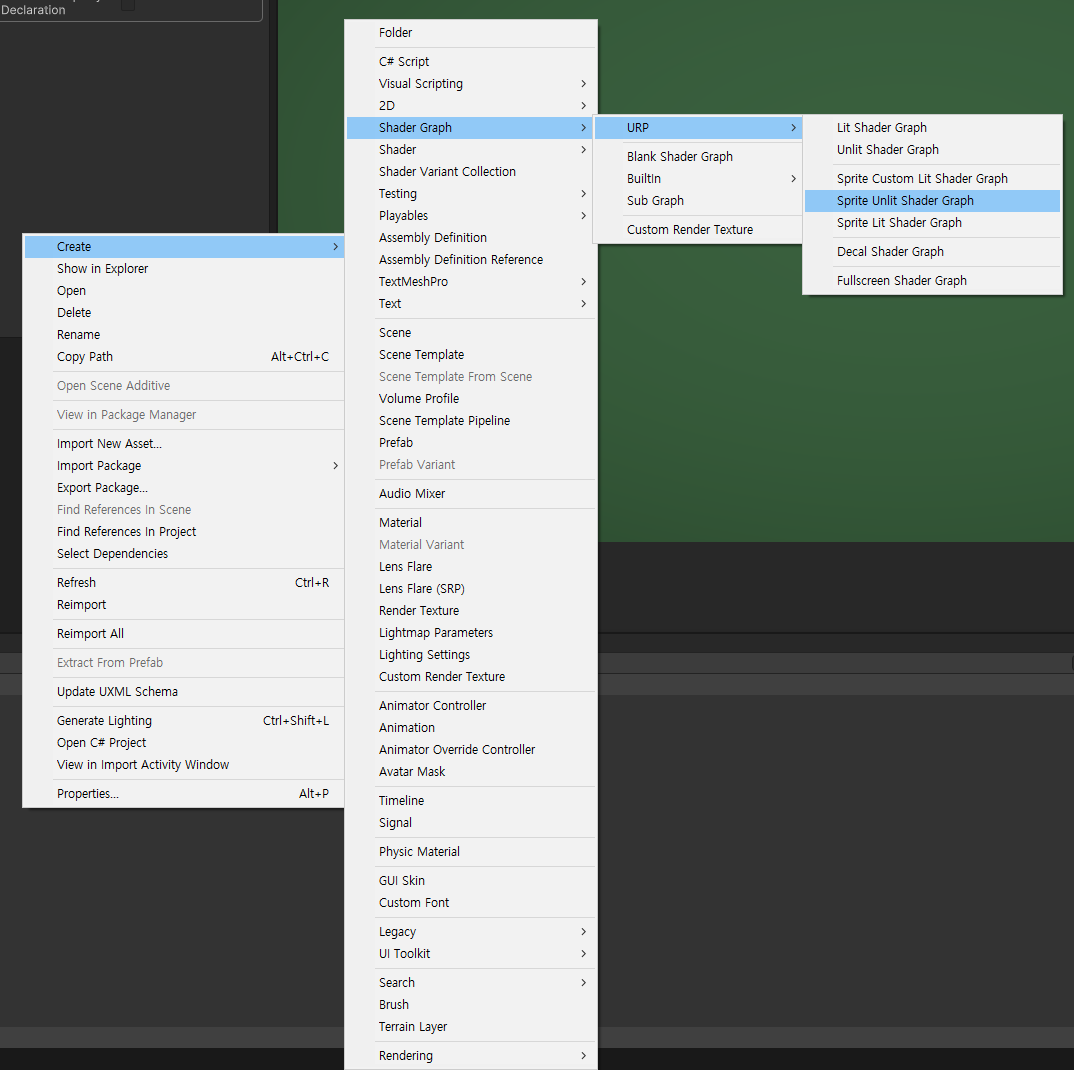Create an Audio Mixer
The width and height of the screenshot is (1074, 1070).
[x=471, y=494]
